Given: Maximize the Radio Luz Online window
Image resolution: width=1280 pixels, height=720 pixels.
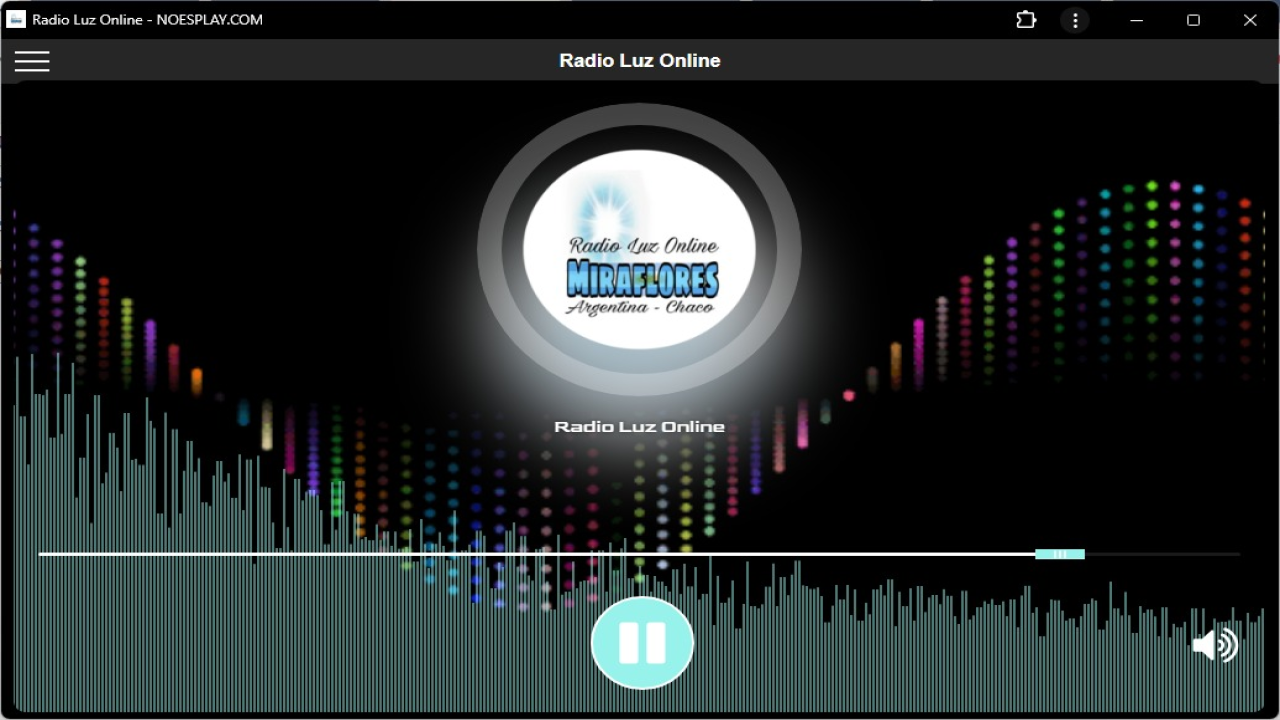Looking at the screenshot, I should click(1193, 20).
